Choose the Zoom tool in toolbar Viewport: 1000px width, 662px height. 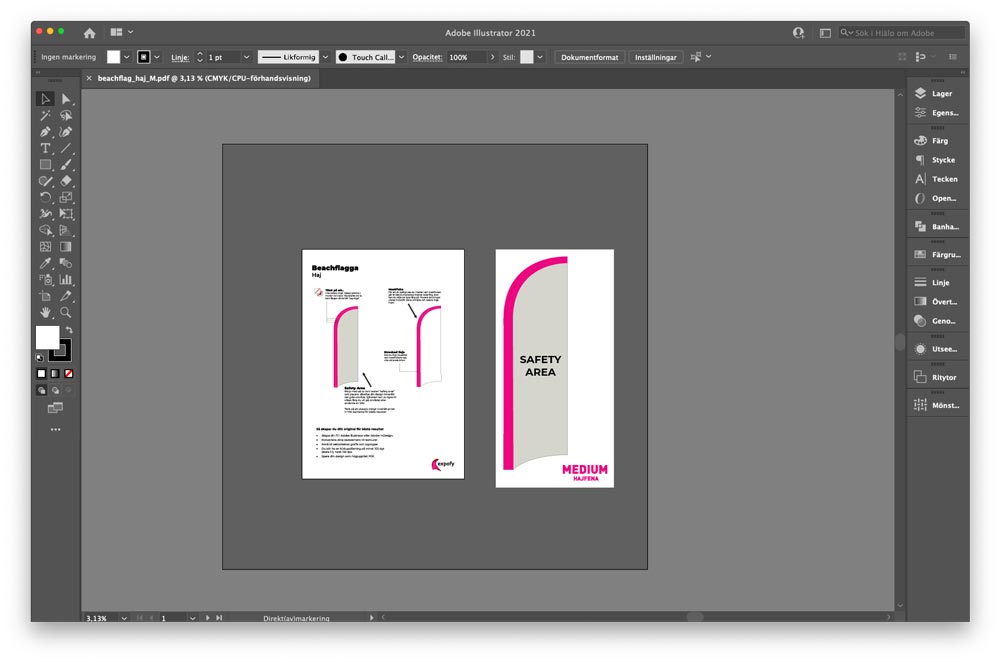[x=66, y=312]
